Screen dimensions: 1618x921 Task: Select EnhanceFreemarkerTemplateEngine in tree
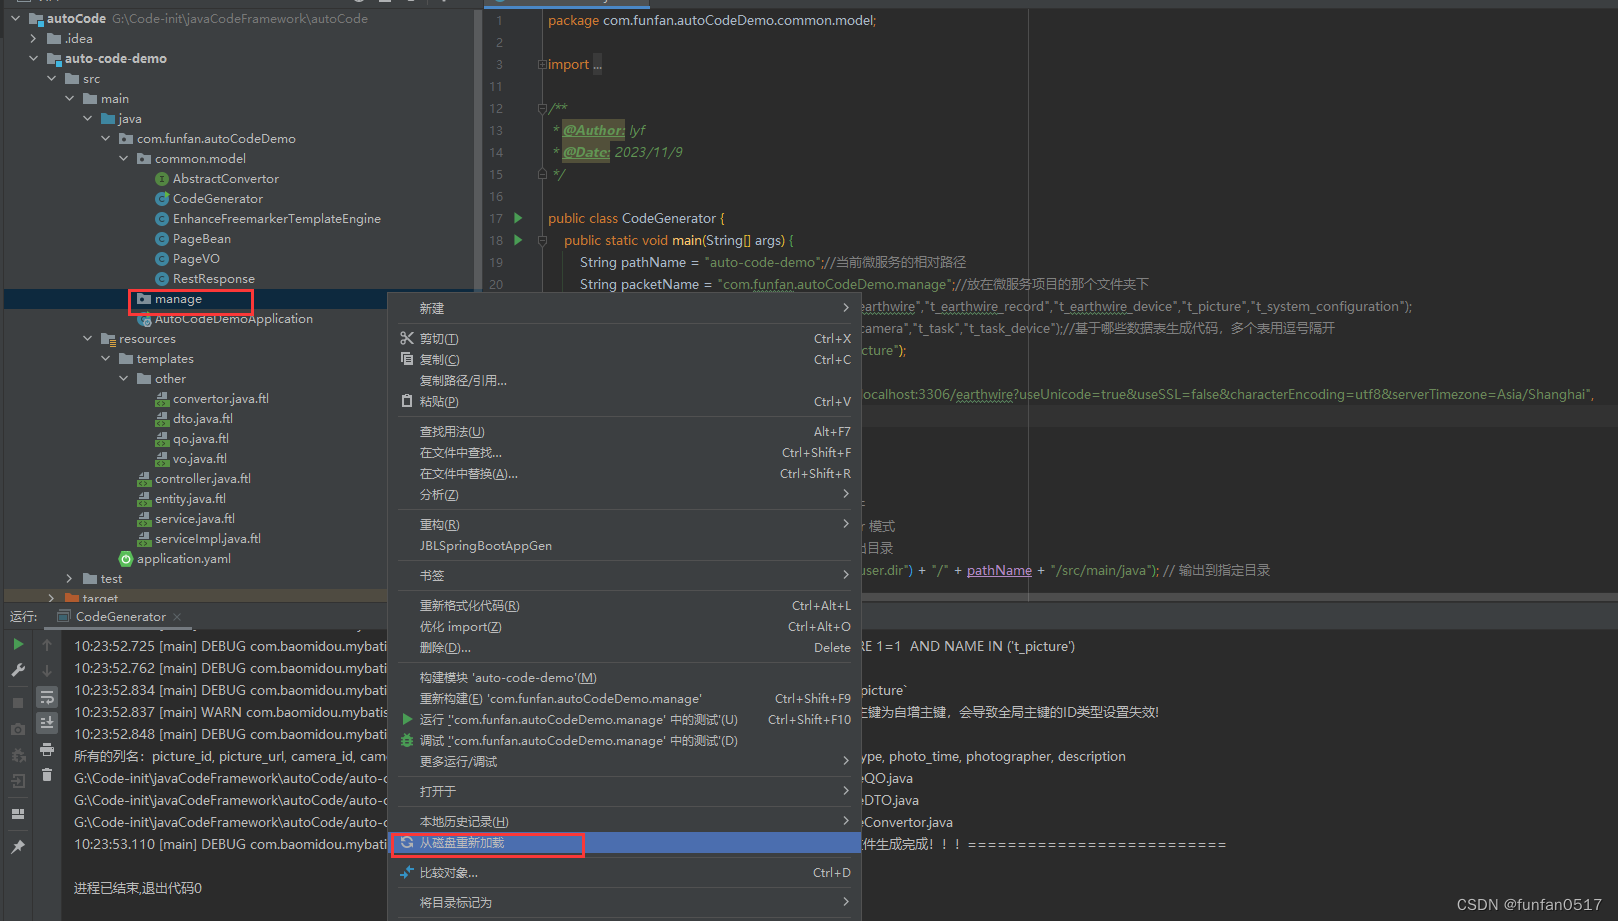click(x=276, y=219)
